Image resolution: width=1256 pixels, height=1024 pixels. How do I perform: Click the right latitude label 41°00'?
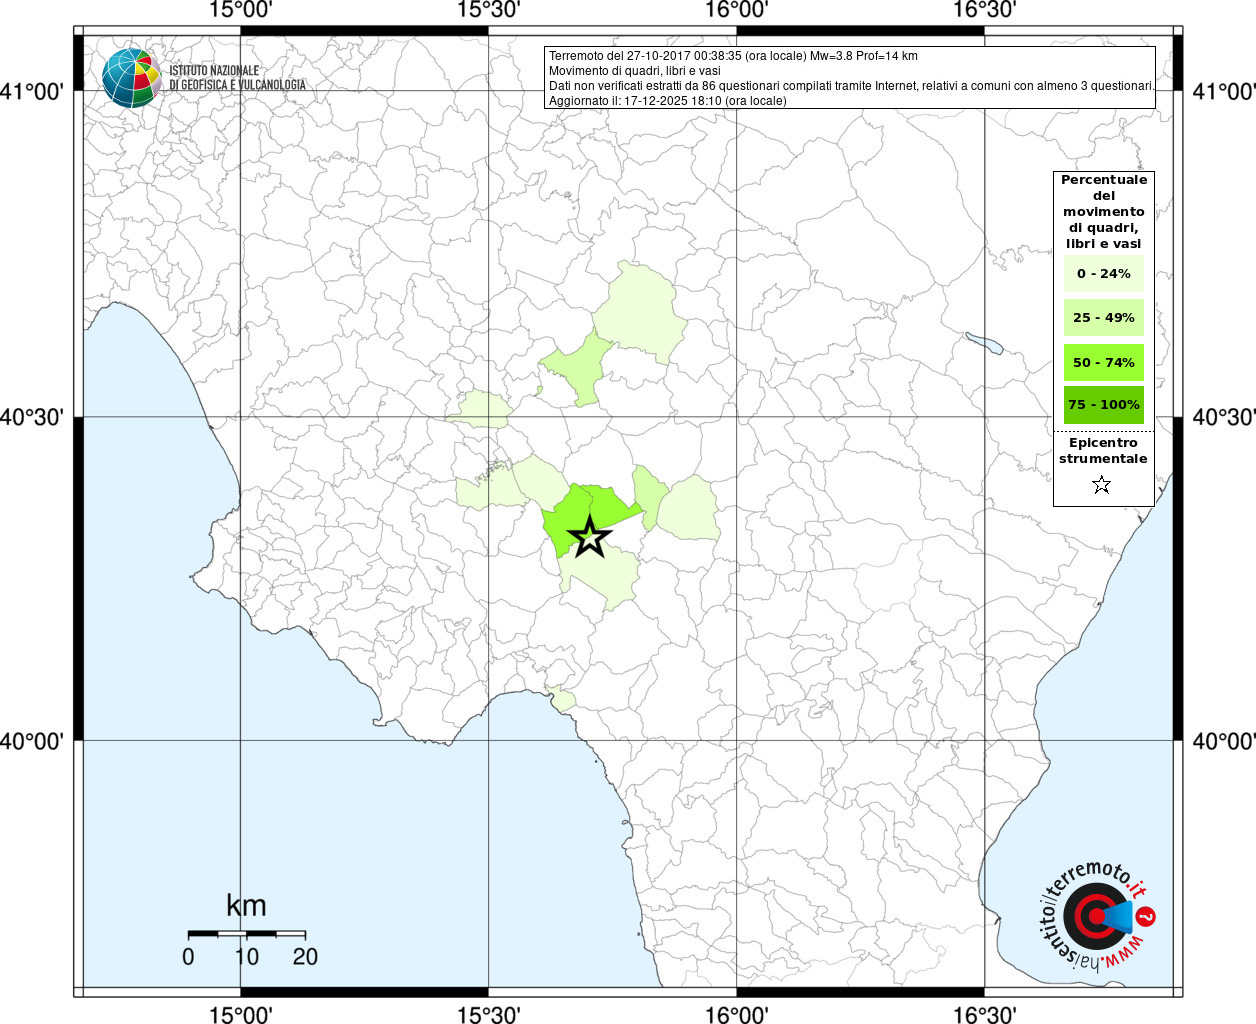(1224, 92)
